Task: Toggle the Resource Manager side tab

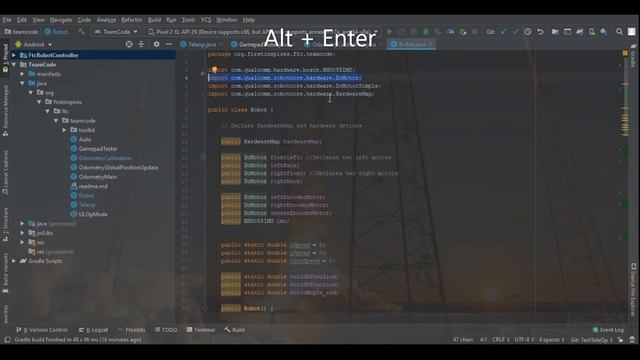Action: [5, 110]
